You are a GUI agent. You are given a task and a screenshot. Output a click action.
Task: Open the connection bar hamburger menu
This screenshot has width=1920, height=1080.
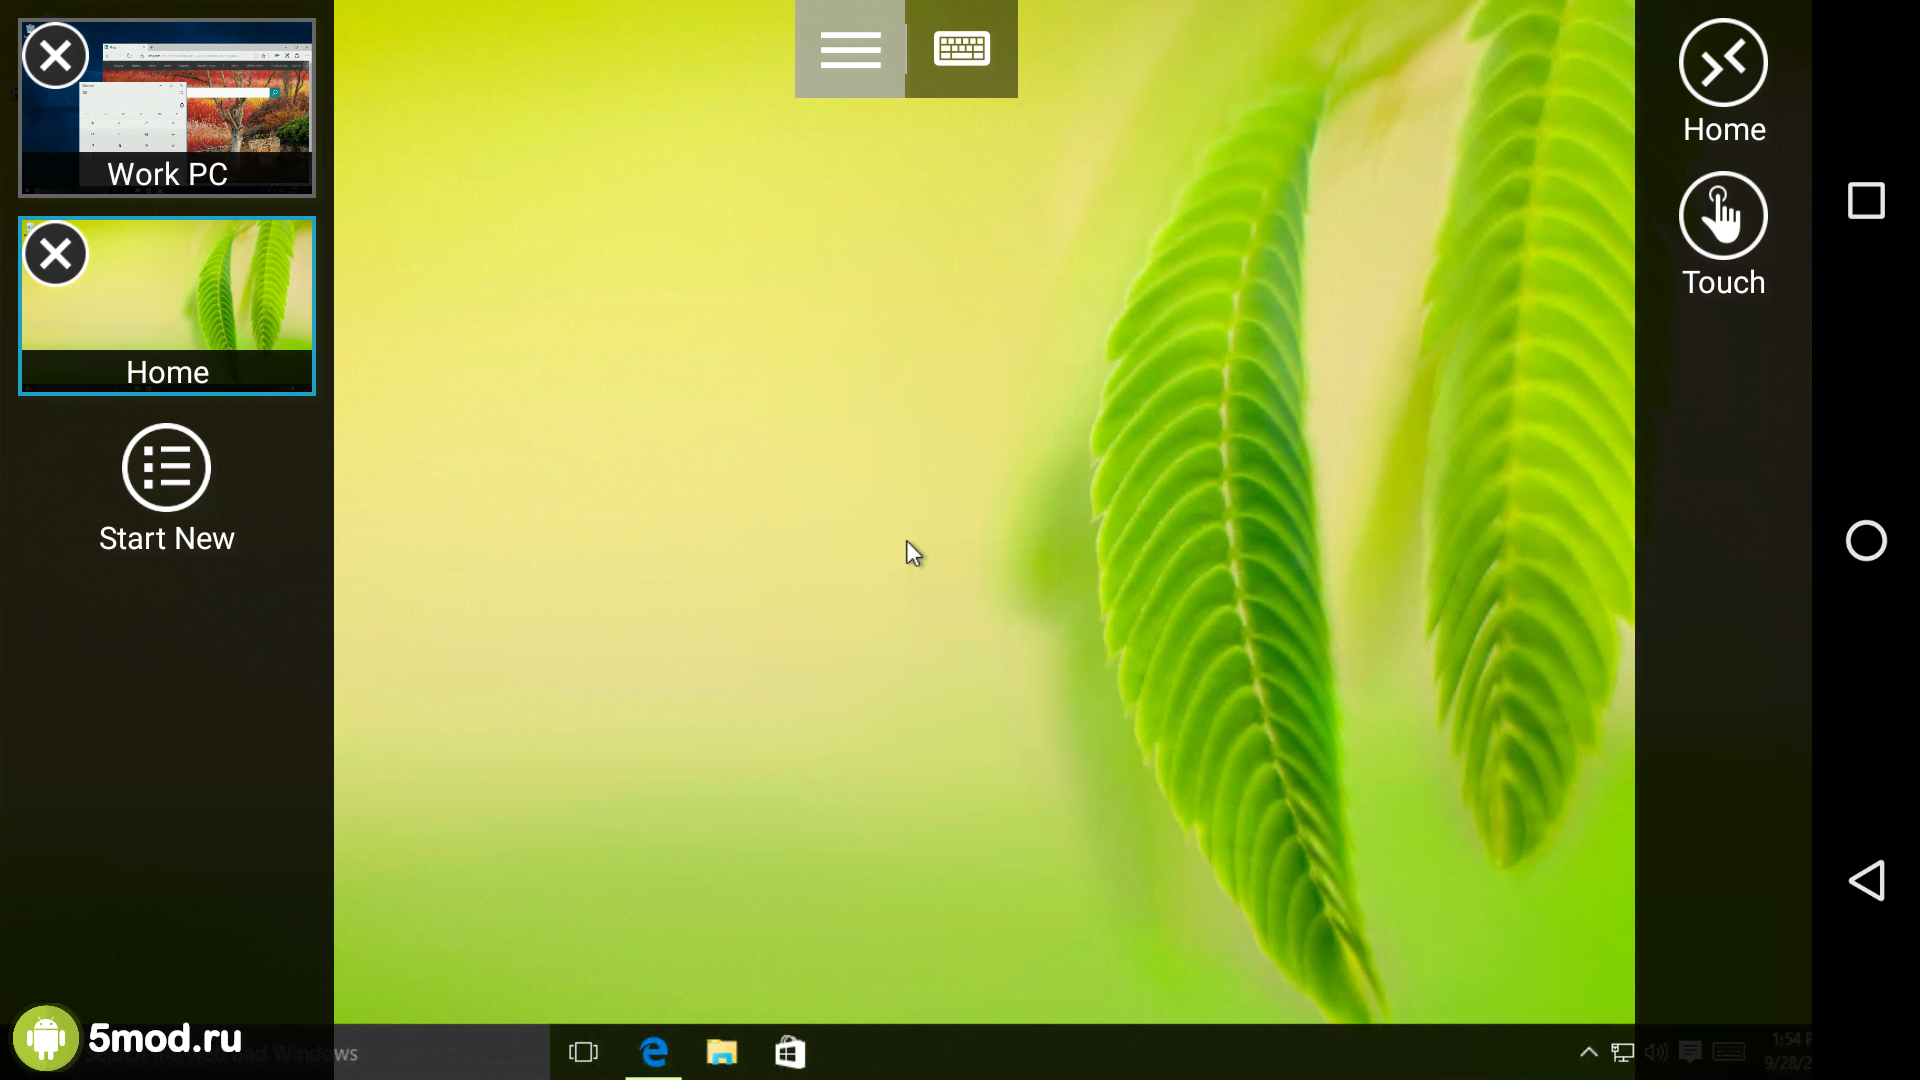click(x=850, y=49)
